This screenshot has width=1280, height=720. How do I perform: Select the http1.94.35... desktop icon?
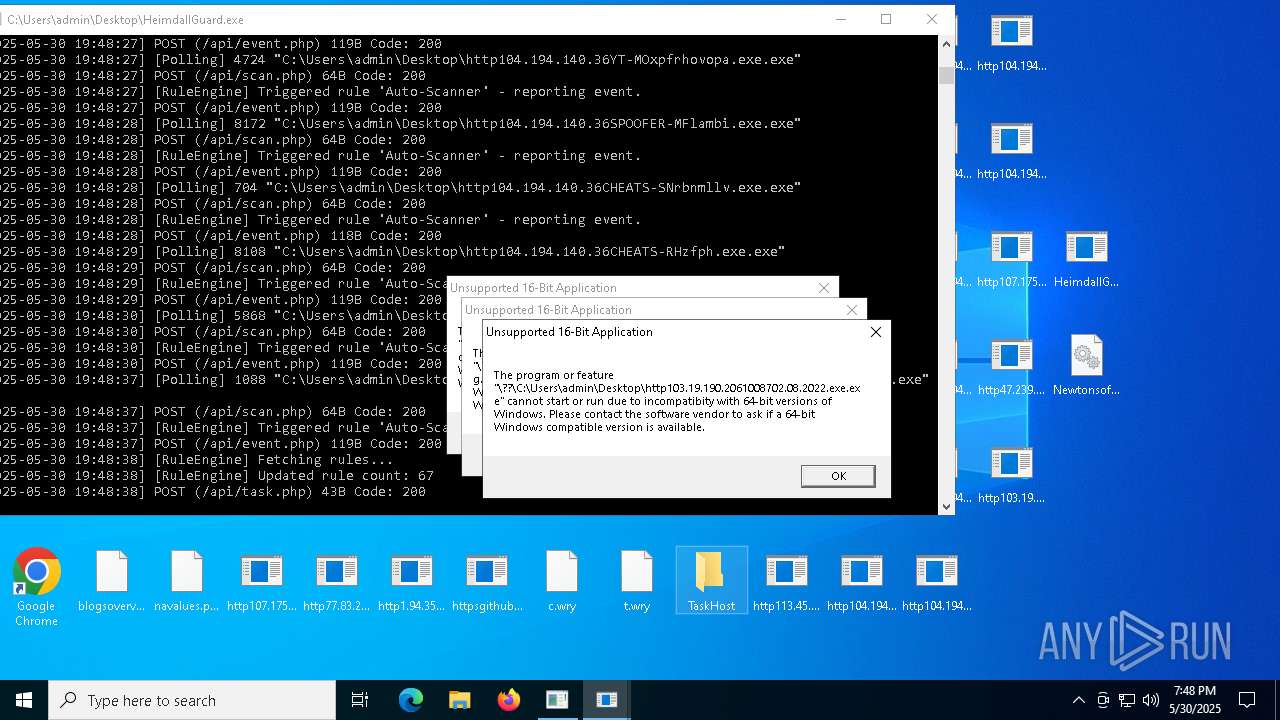click(411, 581)
